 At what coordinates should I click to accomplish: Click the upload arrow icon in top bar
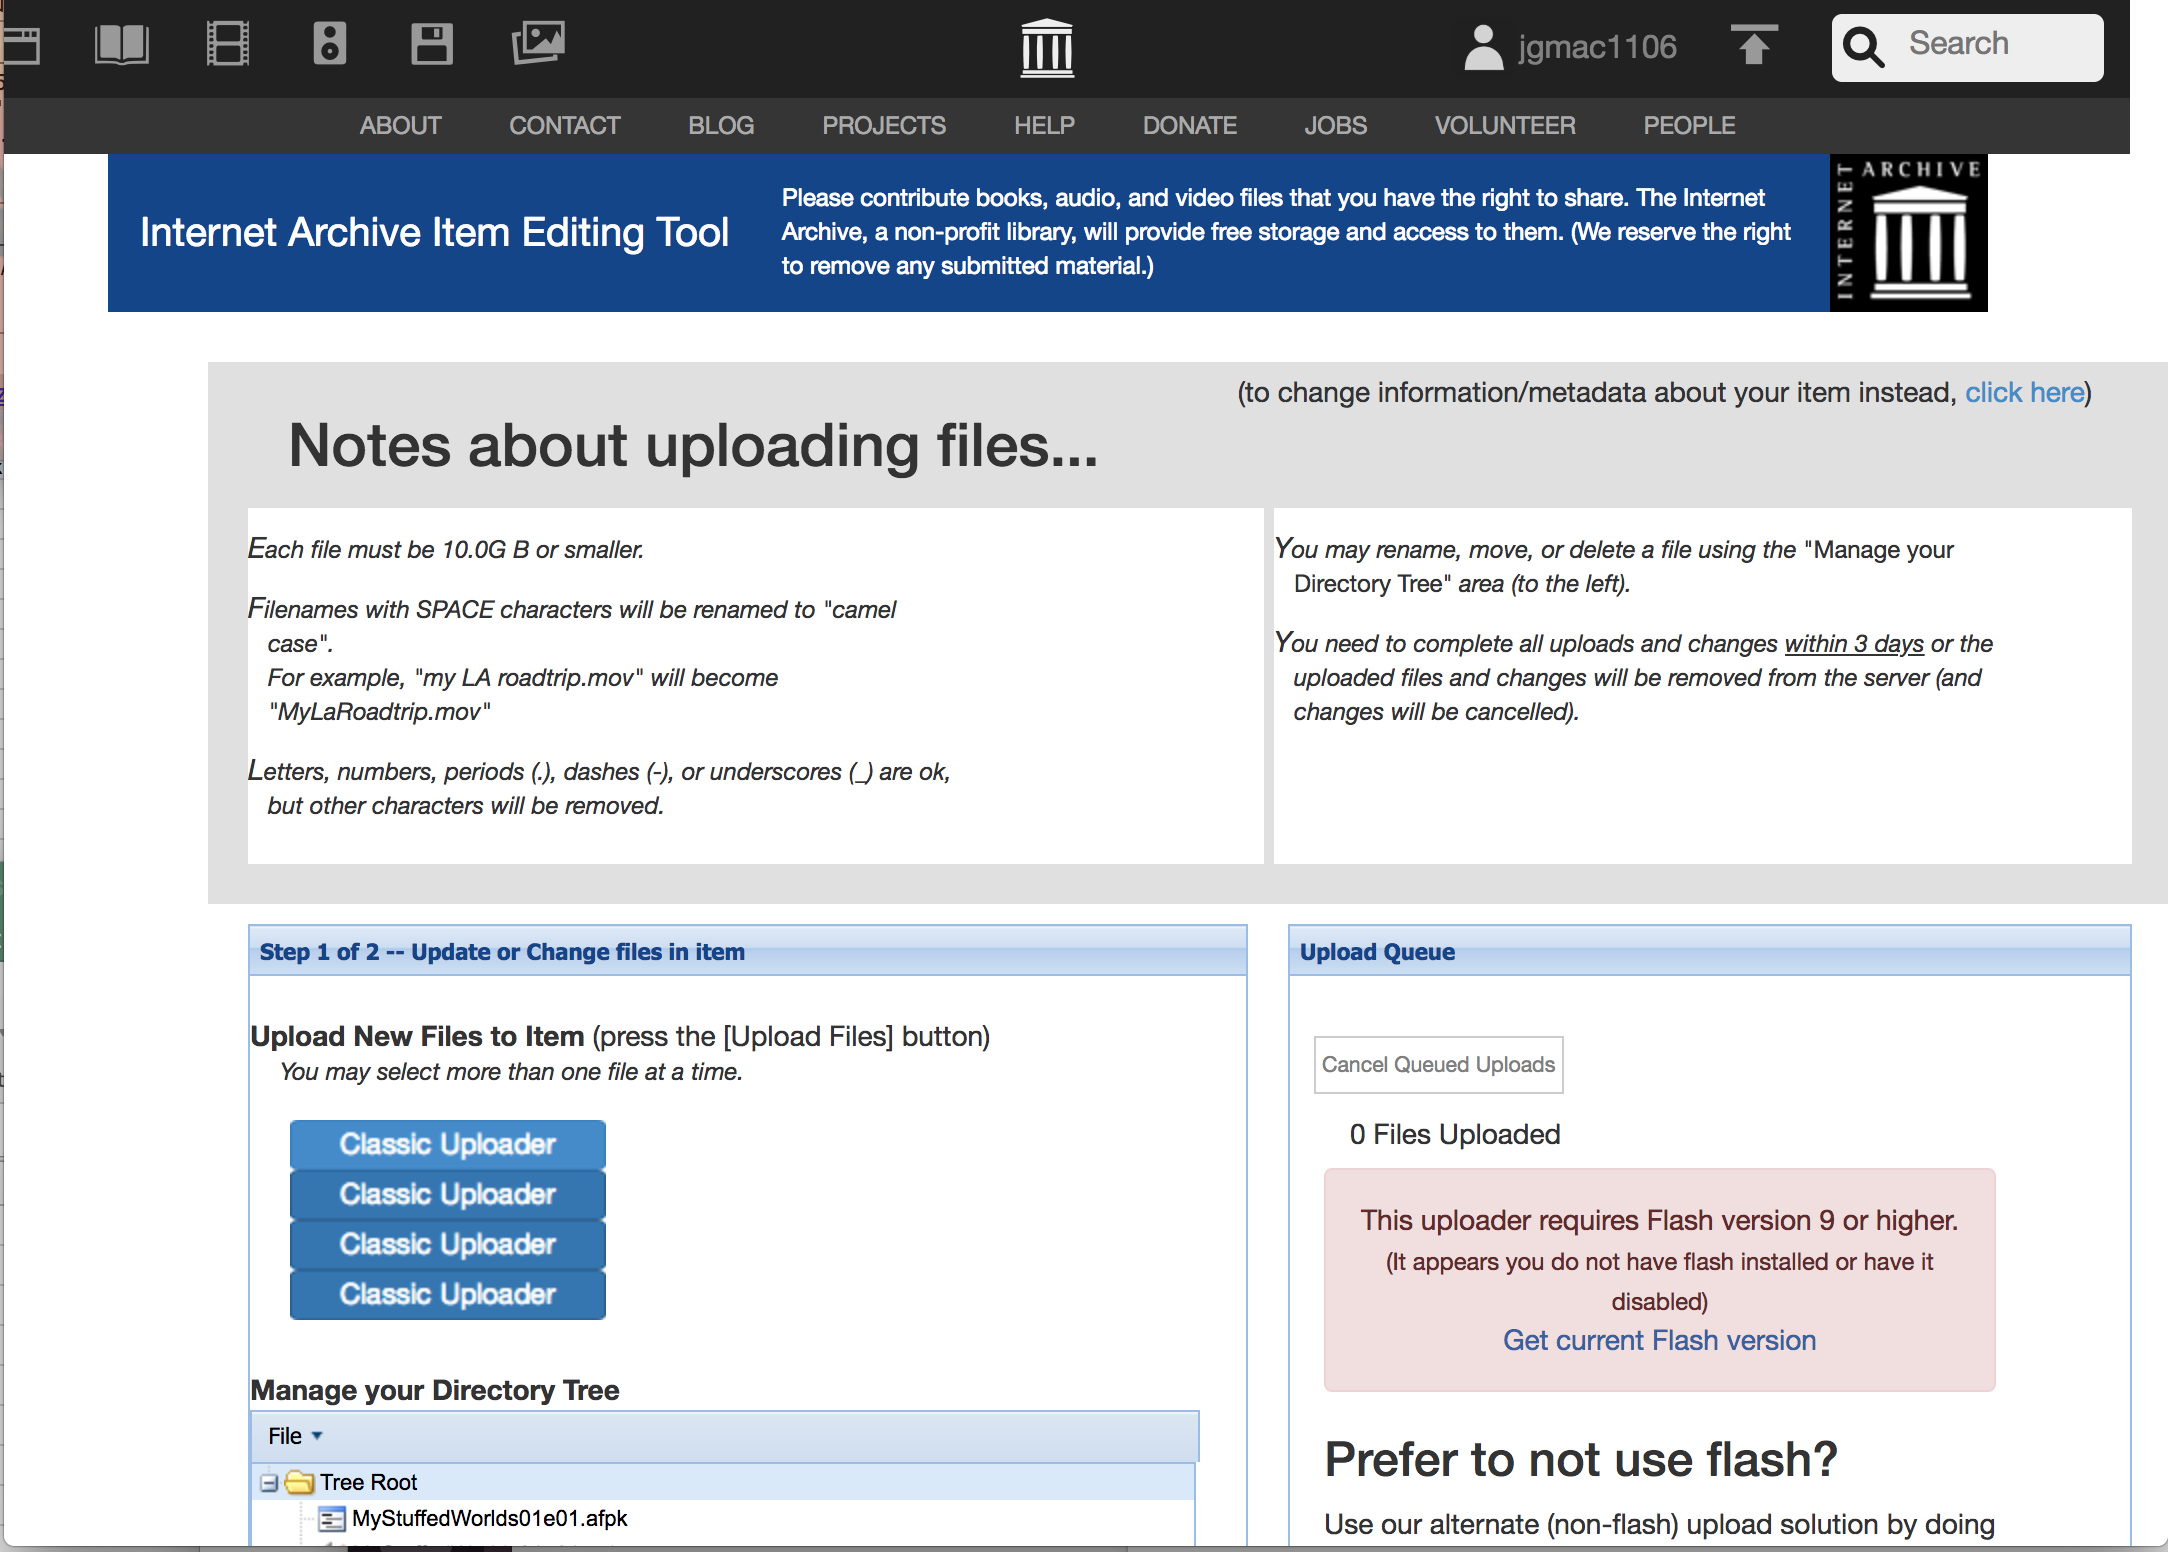point(1754,45)
